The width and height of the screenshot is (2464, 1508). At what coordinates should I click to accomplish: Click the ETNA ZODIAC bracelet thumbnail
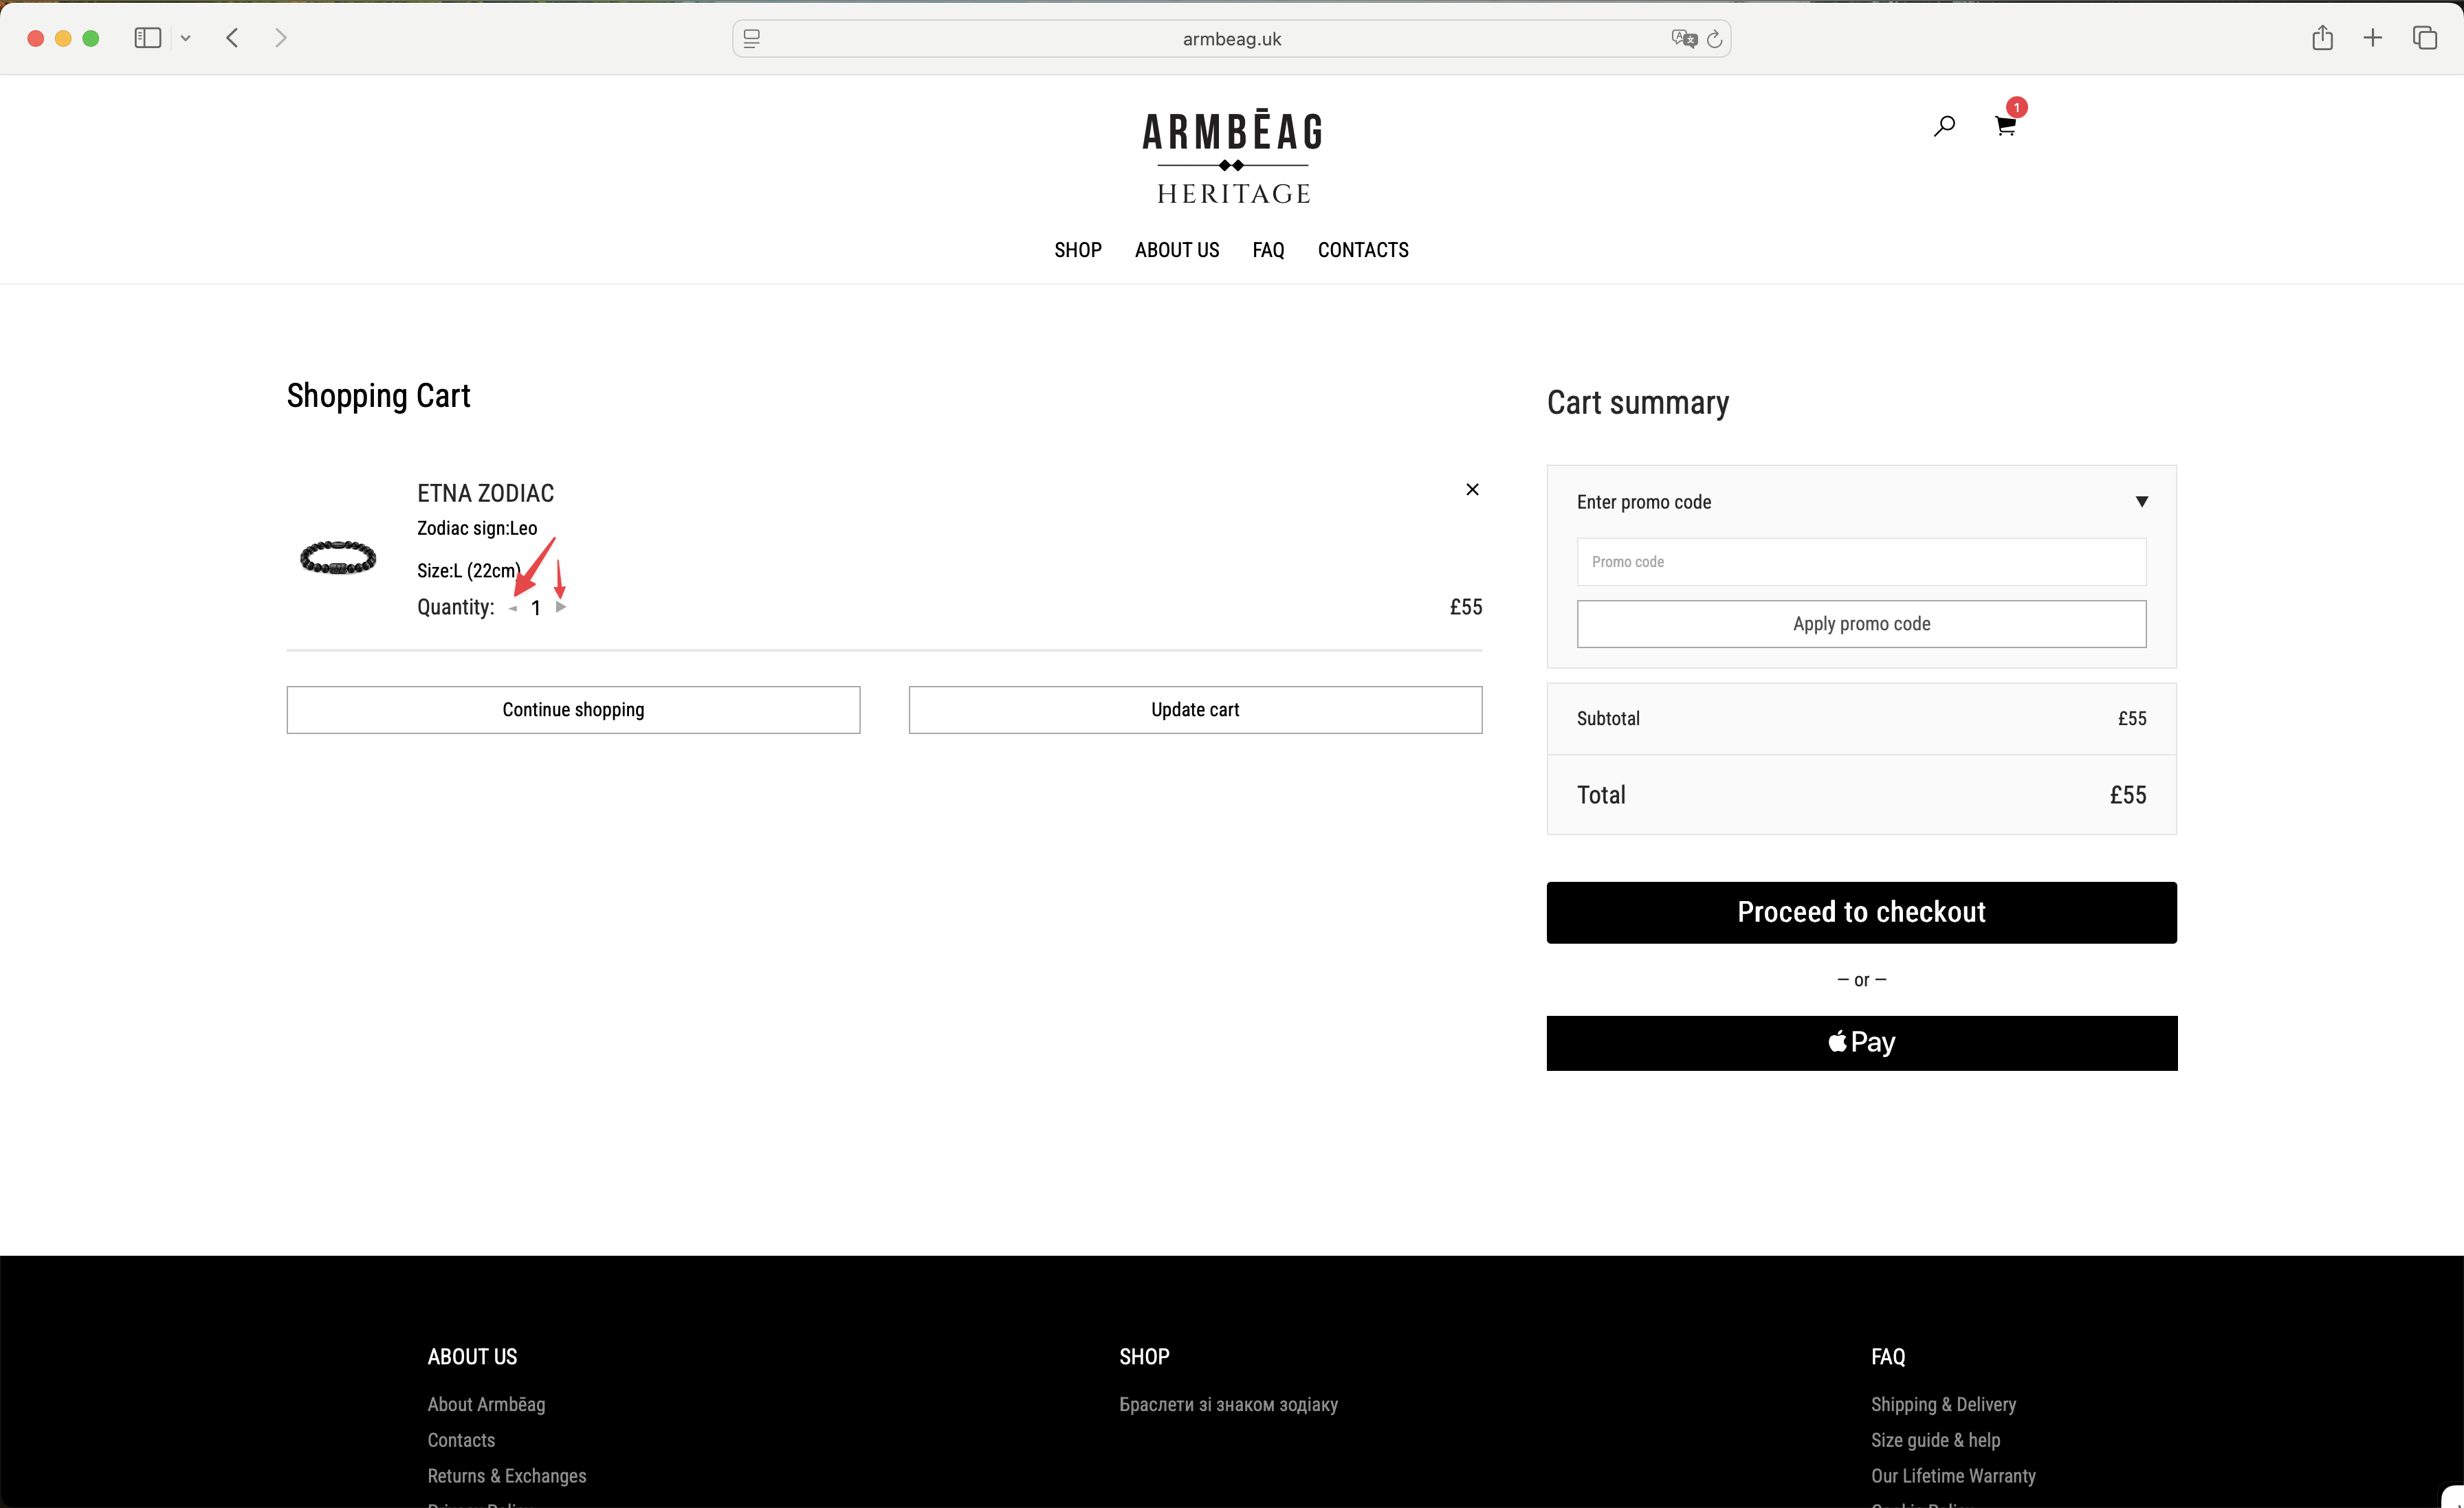coord(338,557)
